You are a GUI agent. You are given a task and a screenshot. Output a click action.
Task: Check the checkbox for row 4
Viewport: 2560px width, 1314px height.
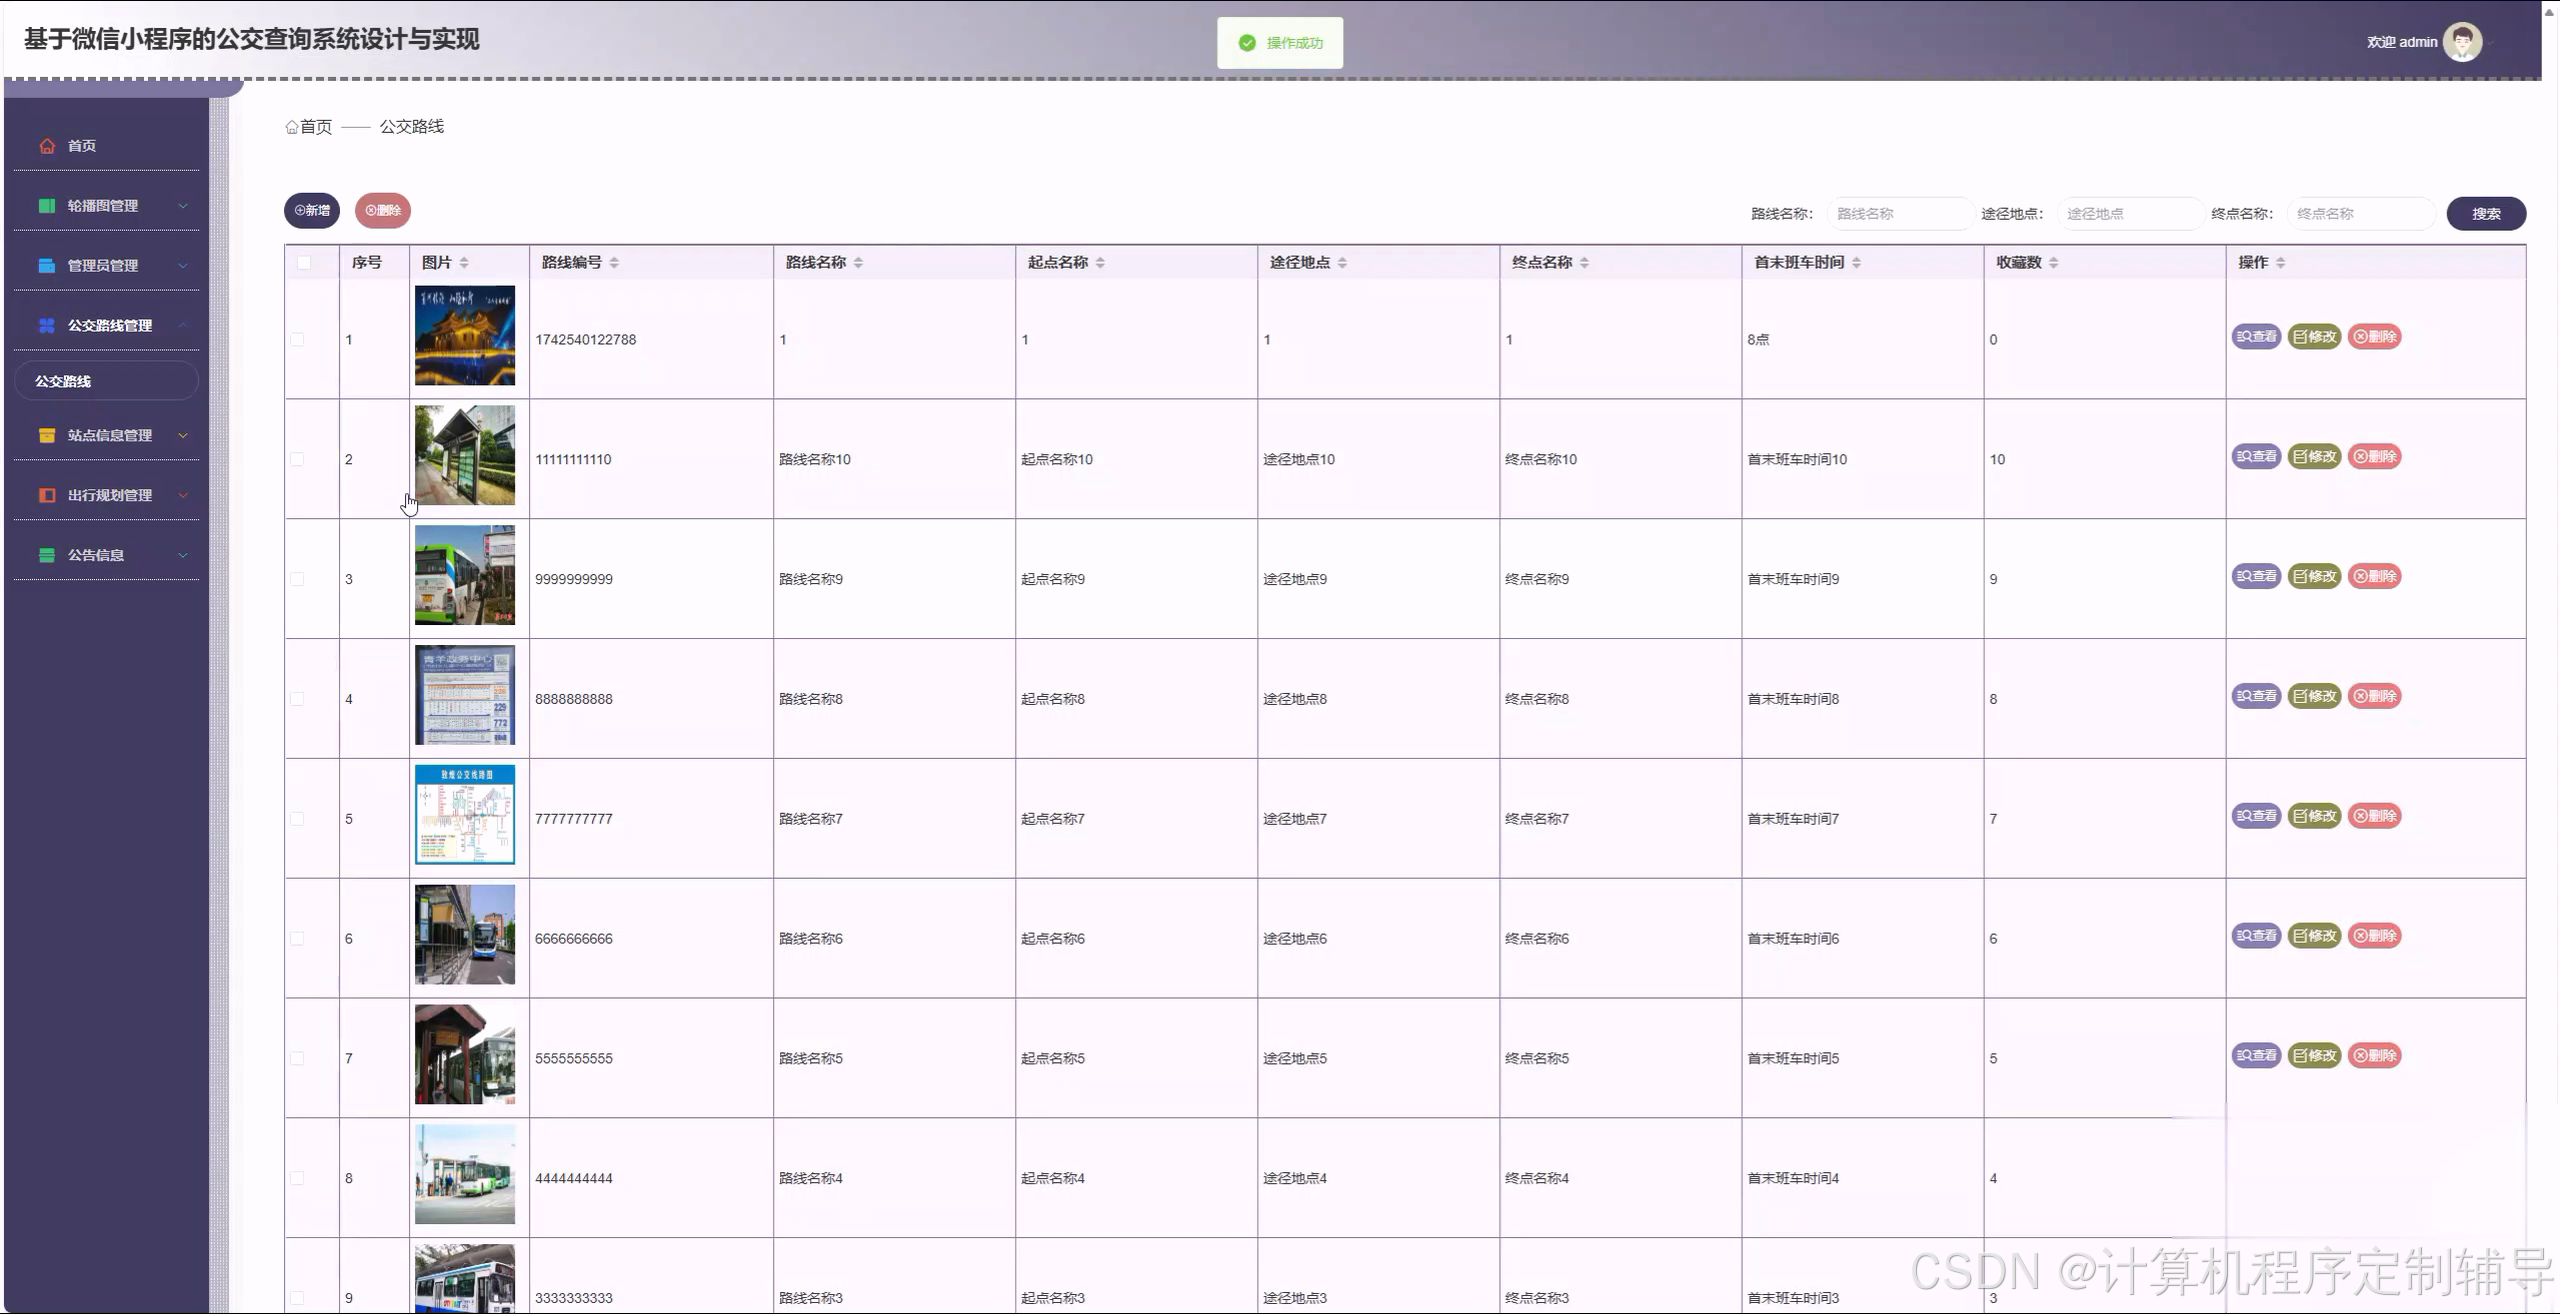click(x=298, y=699)
